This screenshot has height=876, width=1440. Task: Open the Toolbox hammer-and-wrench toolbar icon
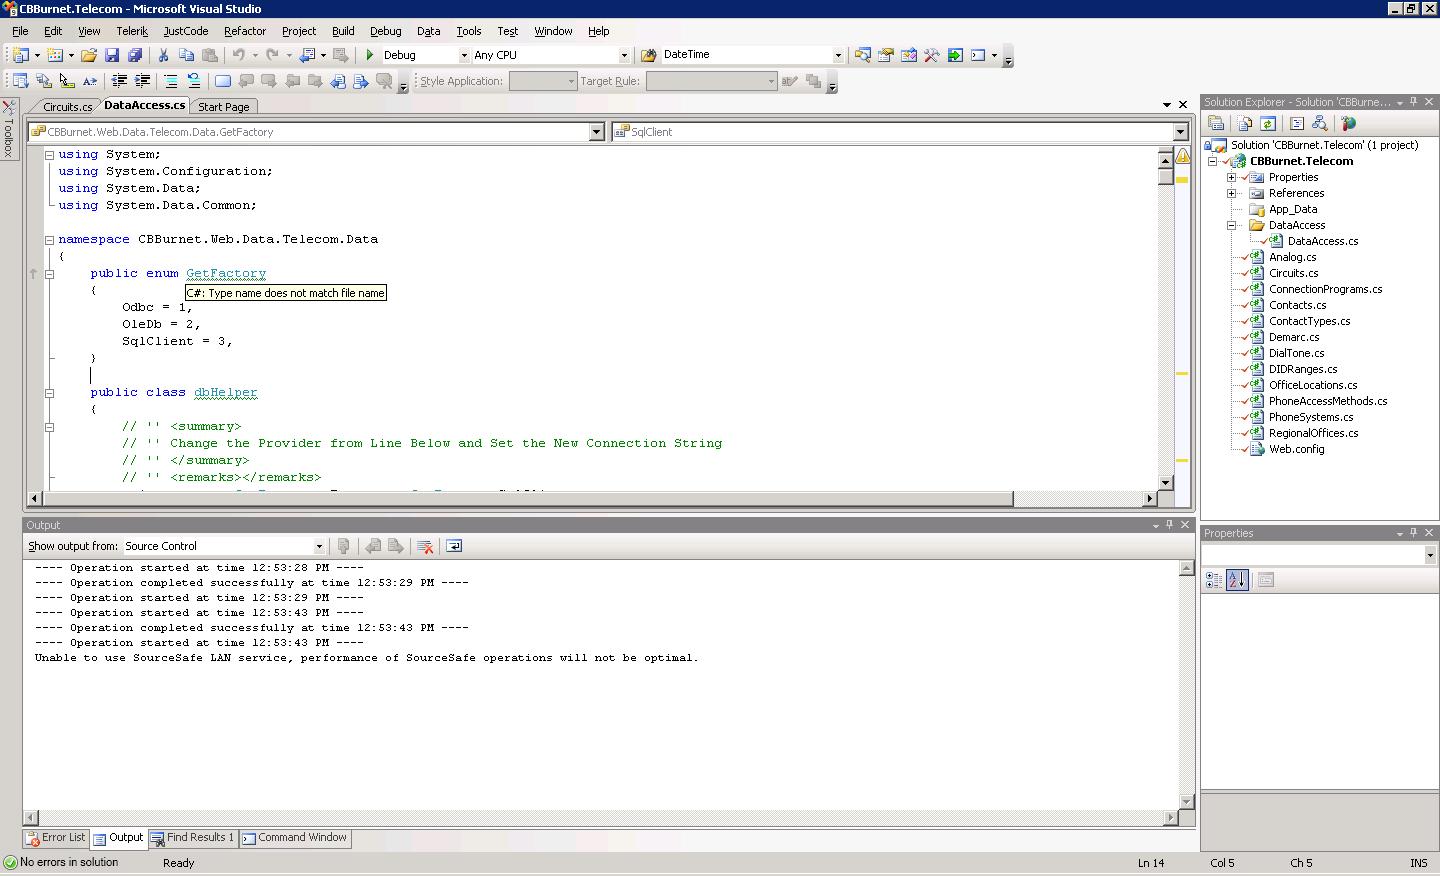931,55
